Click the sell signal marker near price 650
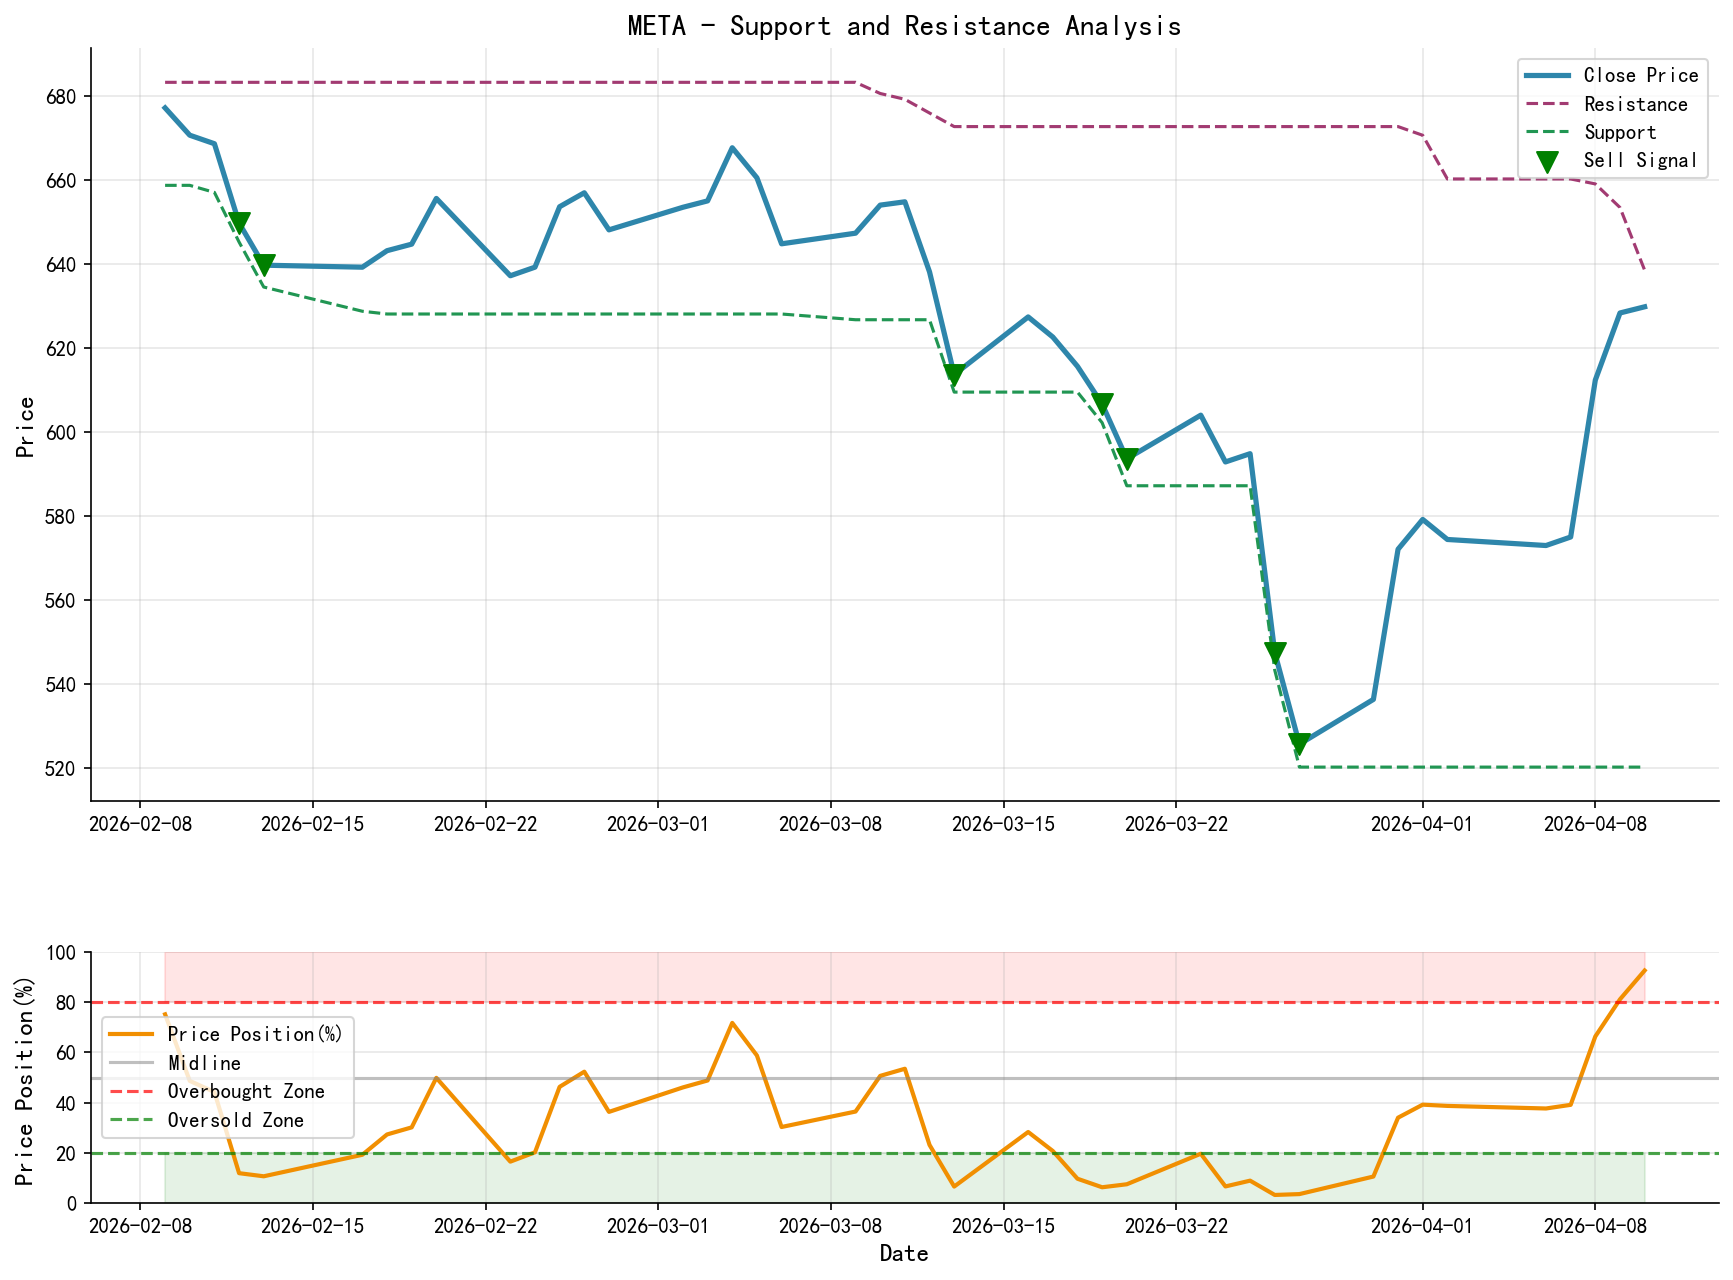This screenshot has width=1733, height=1280. (239, 223)
